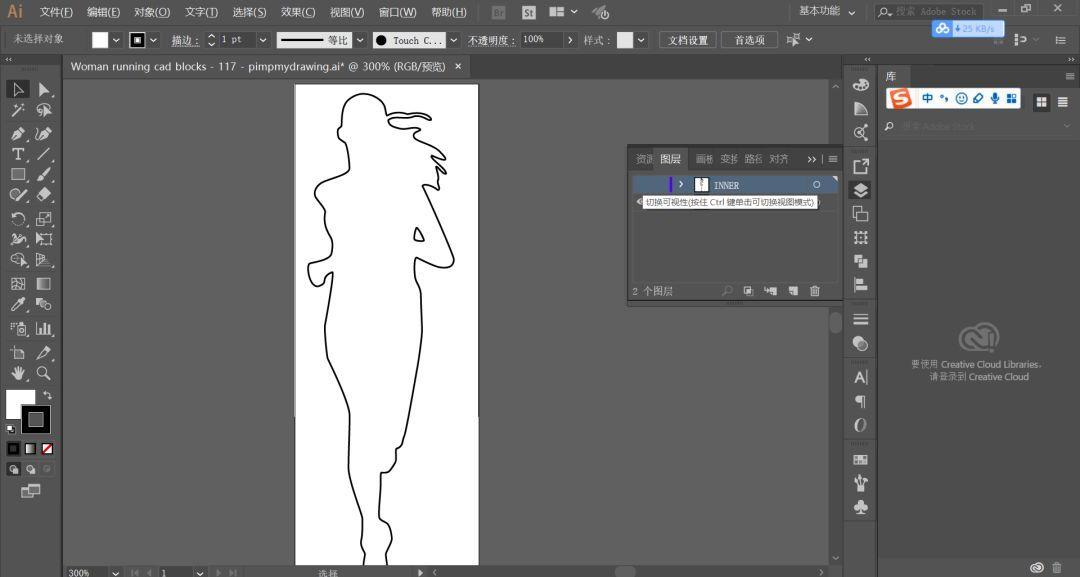Switch to 图层 layers tab
The width and height of the screenshot is (1080, 577).
tap(670, 159)
